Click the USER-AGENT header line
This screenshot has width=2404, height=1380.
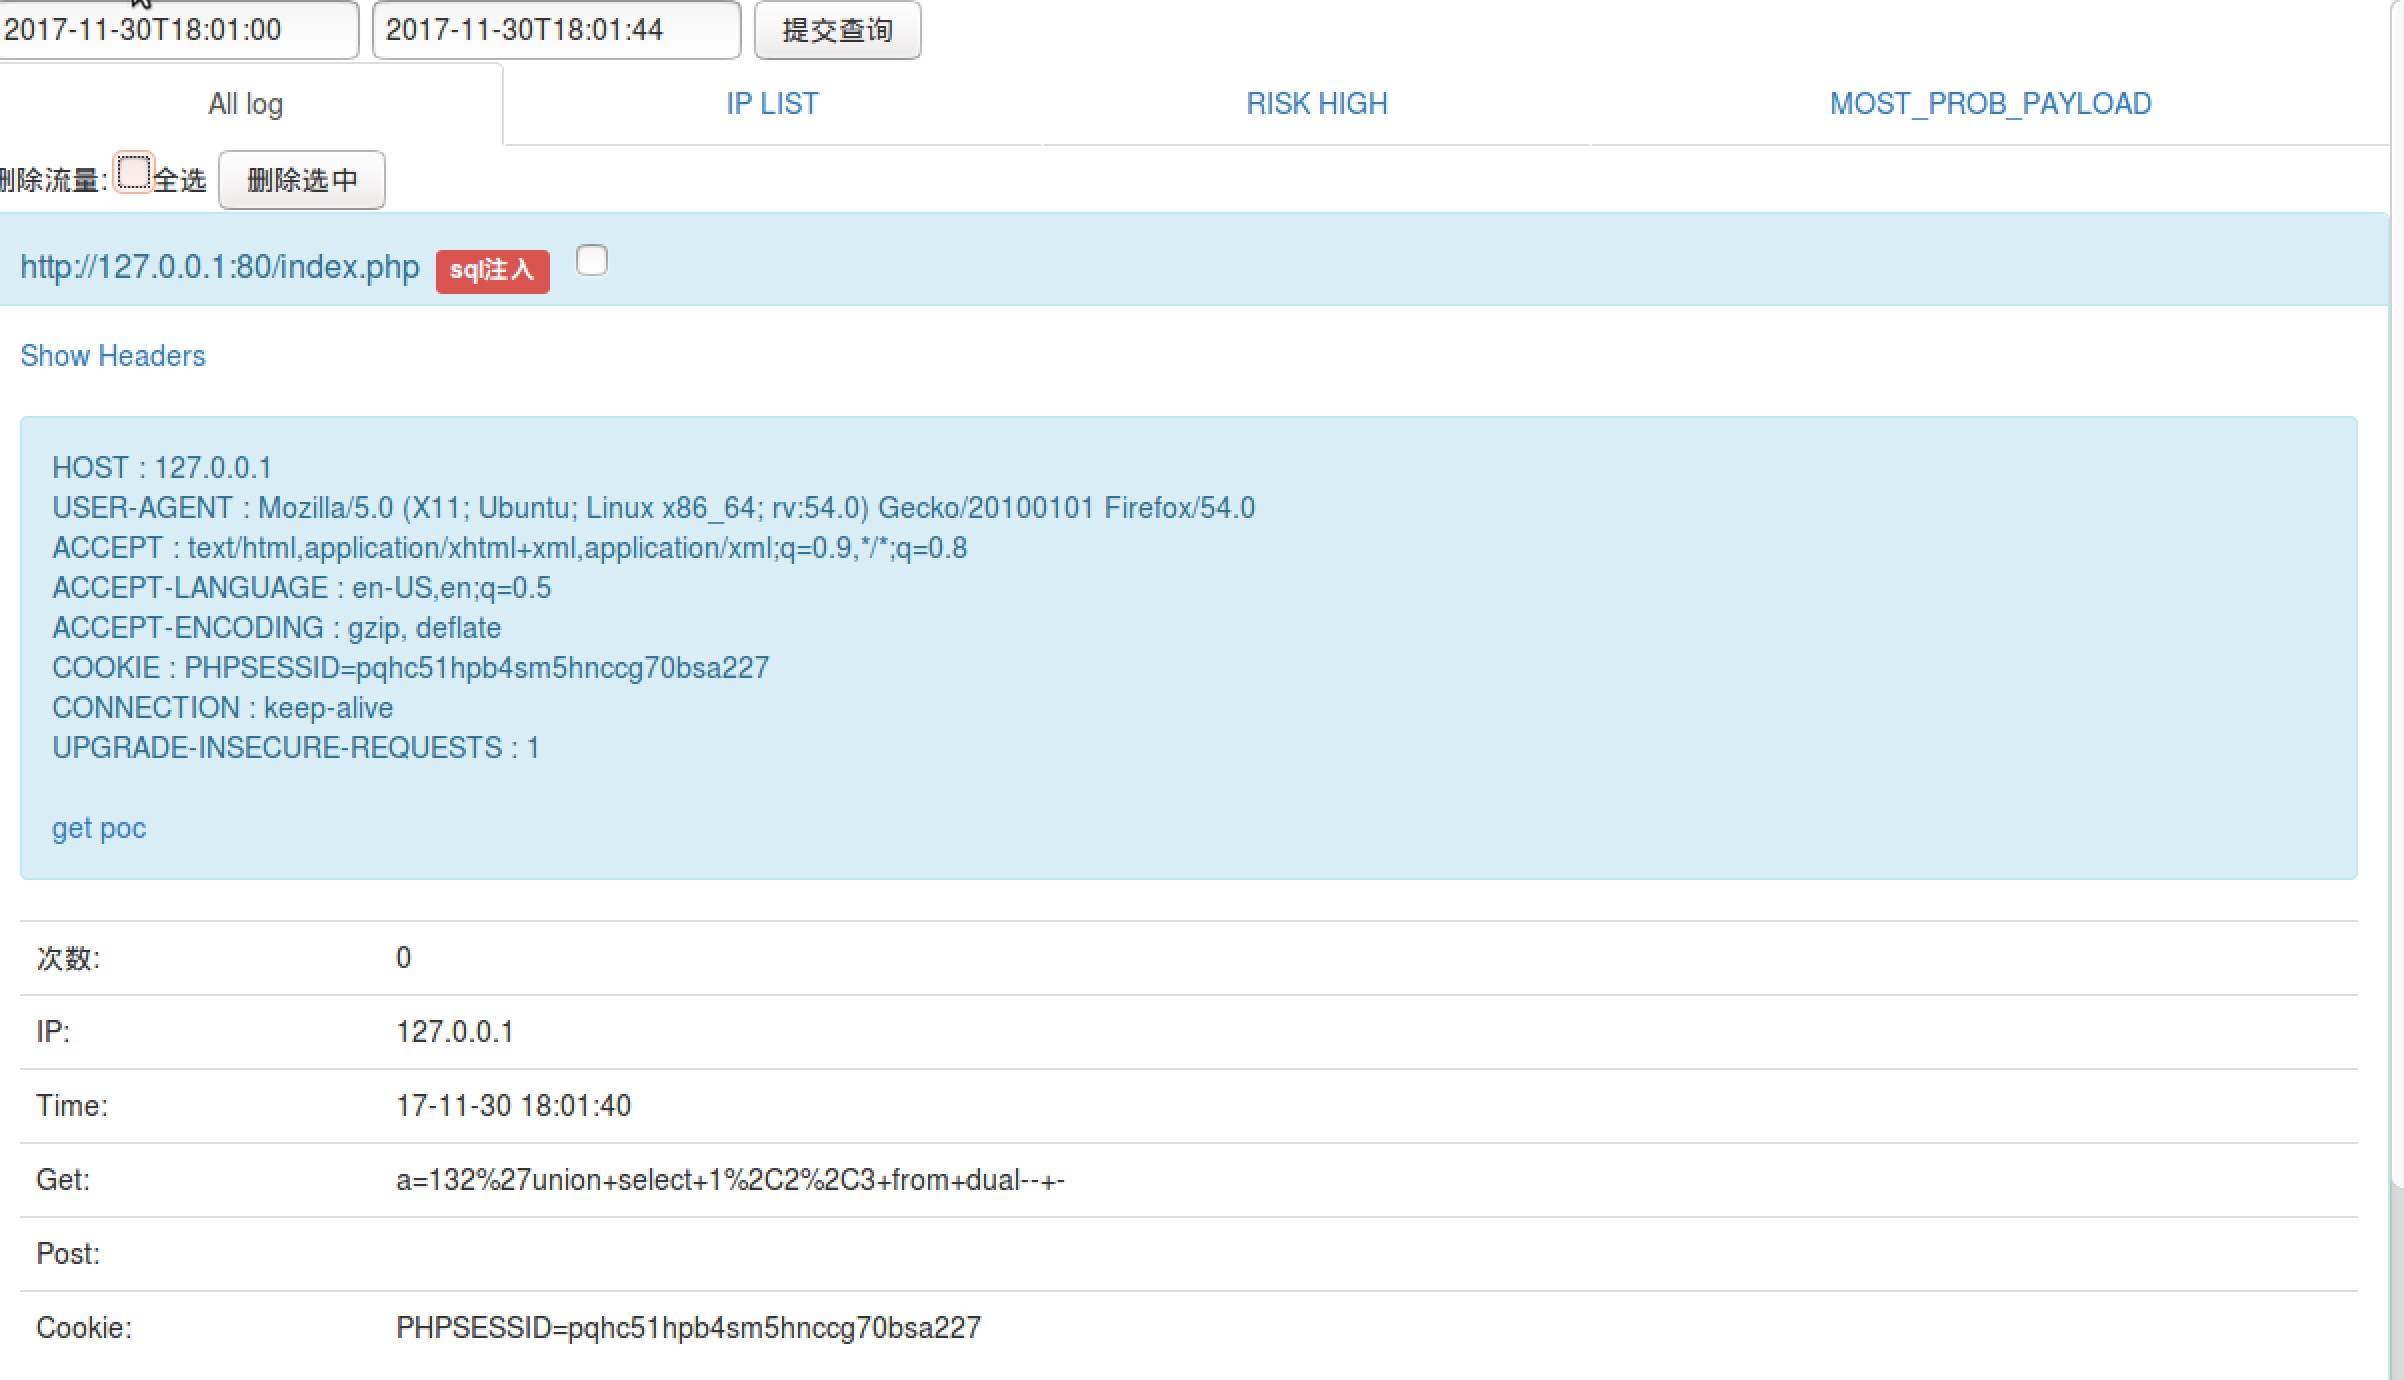click(653, 508)
